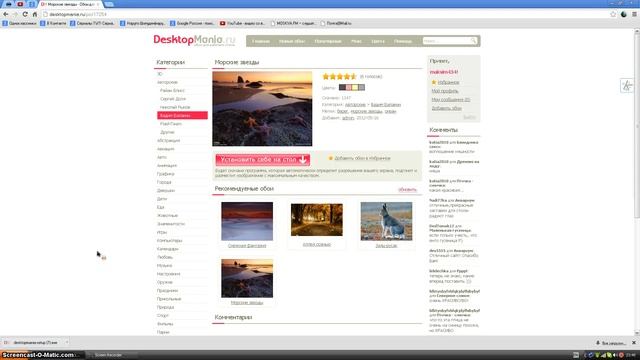Screen dimensions: 640x360
Task: Open the snowy landscape recommended thumbnail
Action: (247, 221)
